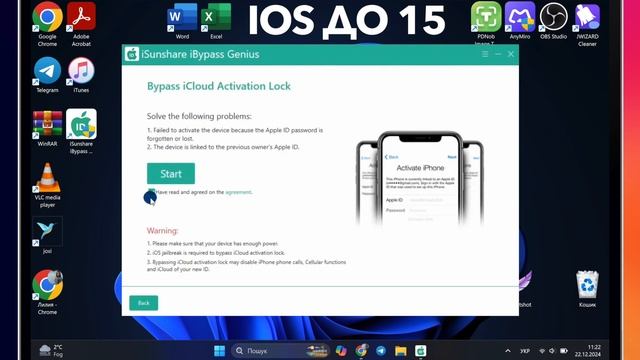Open the Recycle Bin on desktop
Viewport: 640px width, 360px height.
[x=587, y=289]
